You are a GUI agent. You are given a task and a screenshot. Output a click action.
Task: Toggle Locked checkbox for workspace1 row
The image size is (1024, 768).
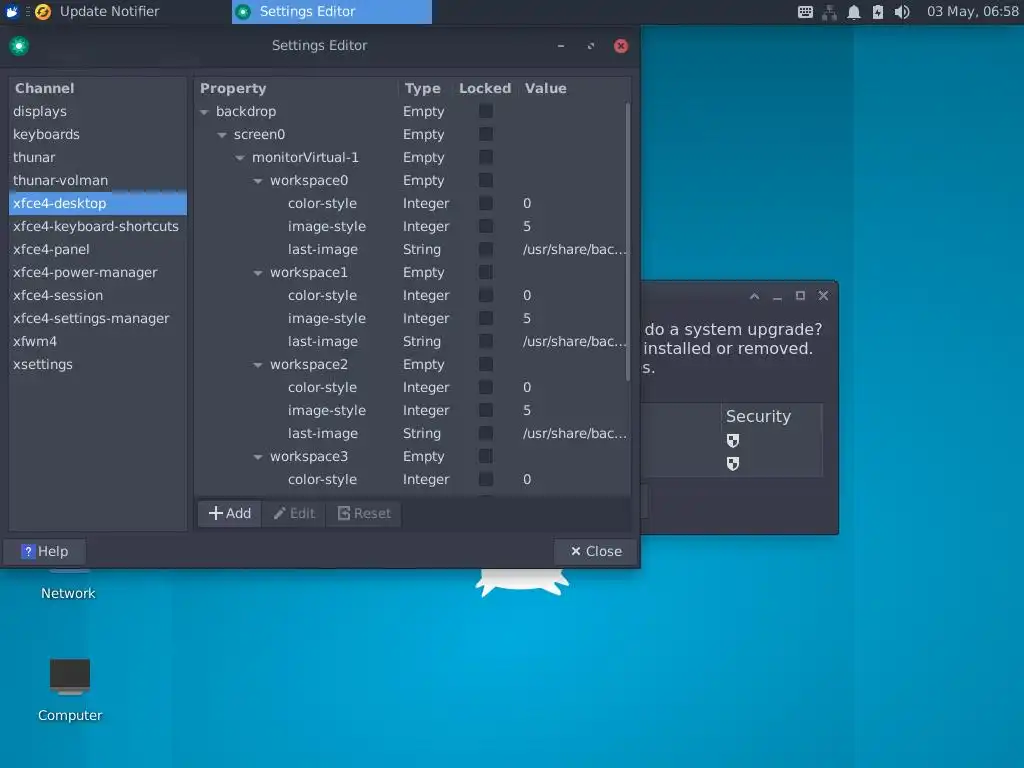[486, 272]
